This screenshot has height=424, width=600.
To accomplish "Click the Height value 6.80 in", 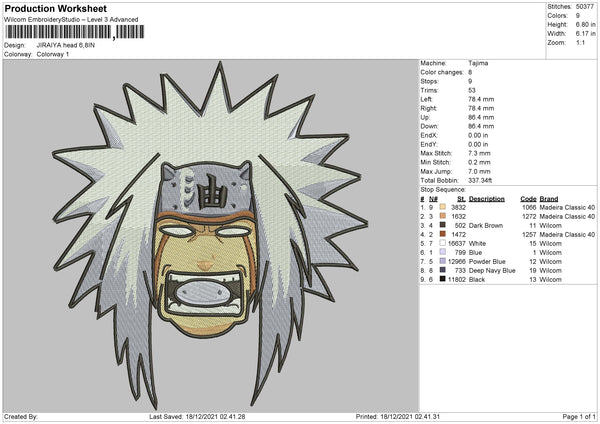I will click(x=585, y=24).
